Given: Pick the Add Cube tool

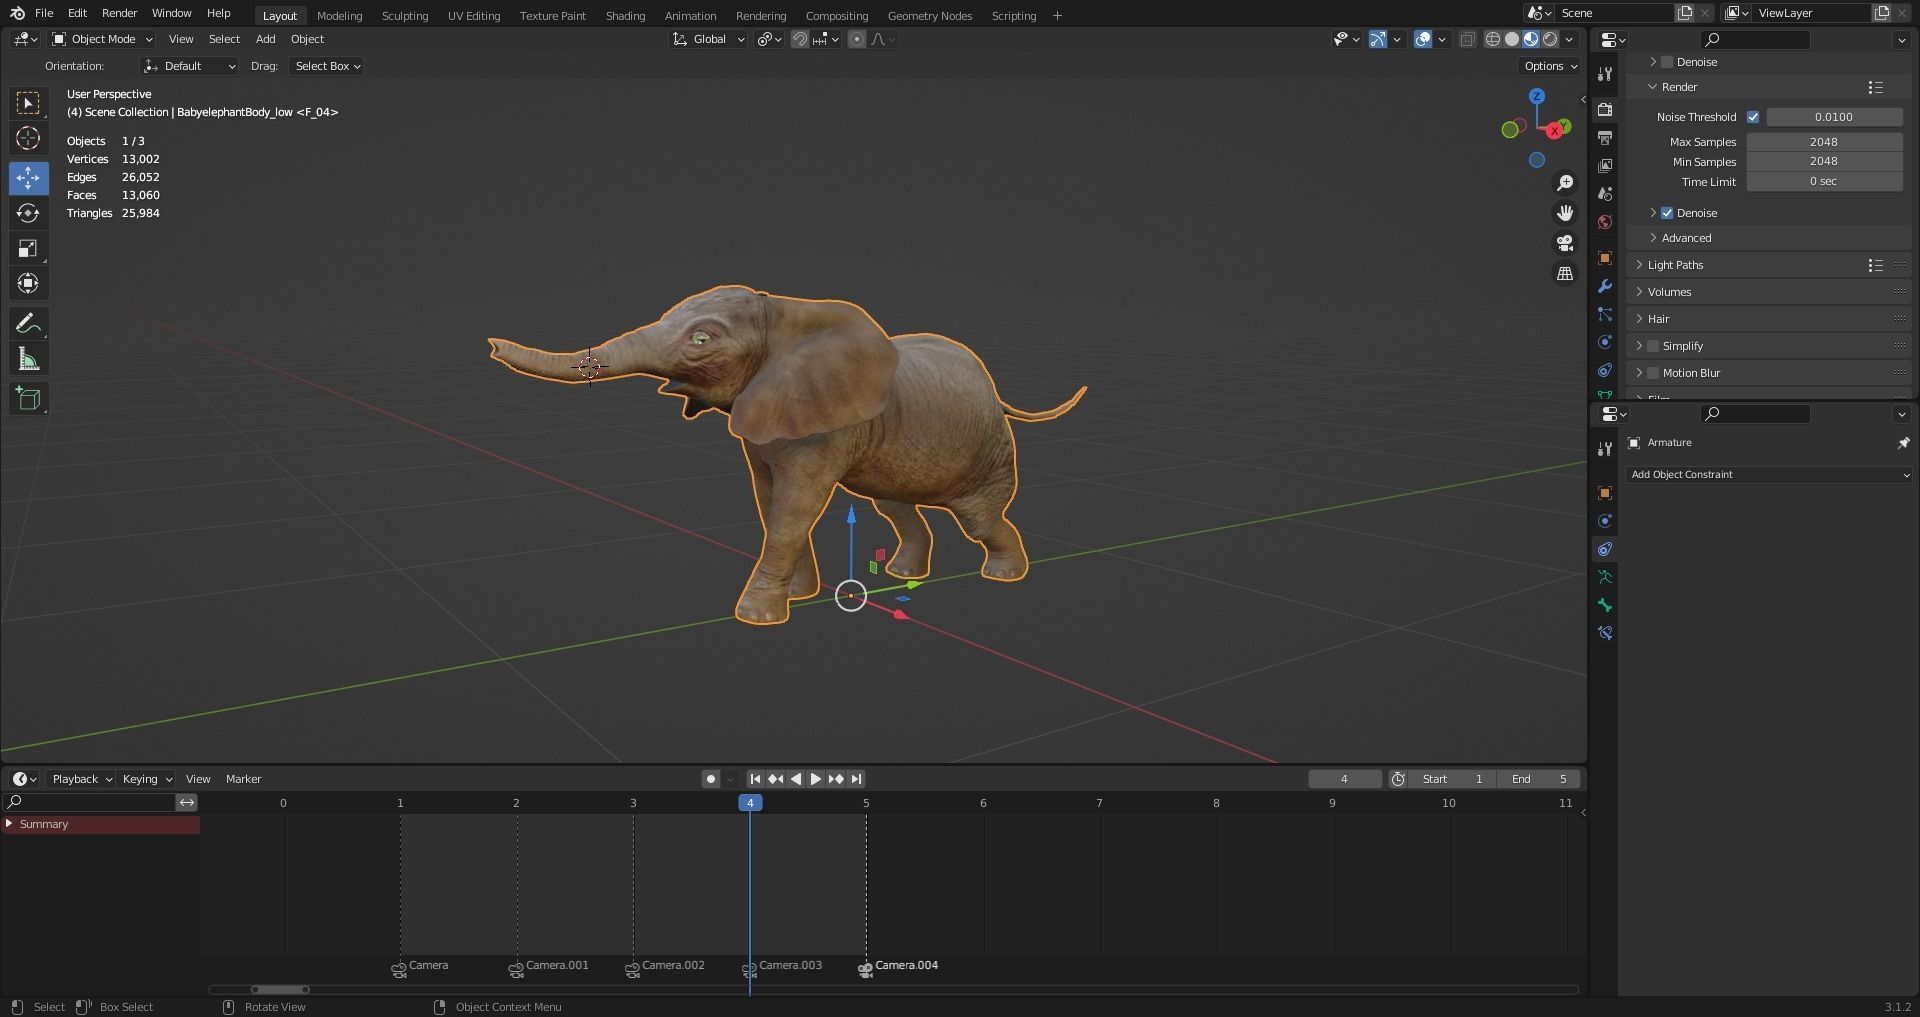Looking at the screenshot, I should (28, 398).
